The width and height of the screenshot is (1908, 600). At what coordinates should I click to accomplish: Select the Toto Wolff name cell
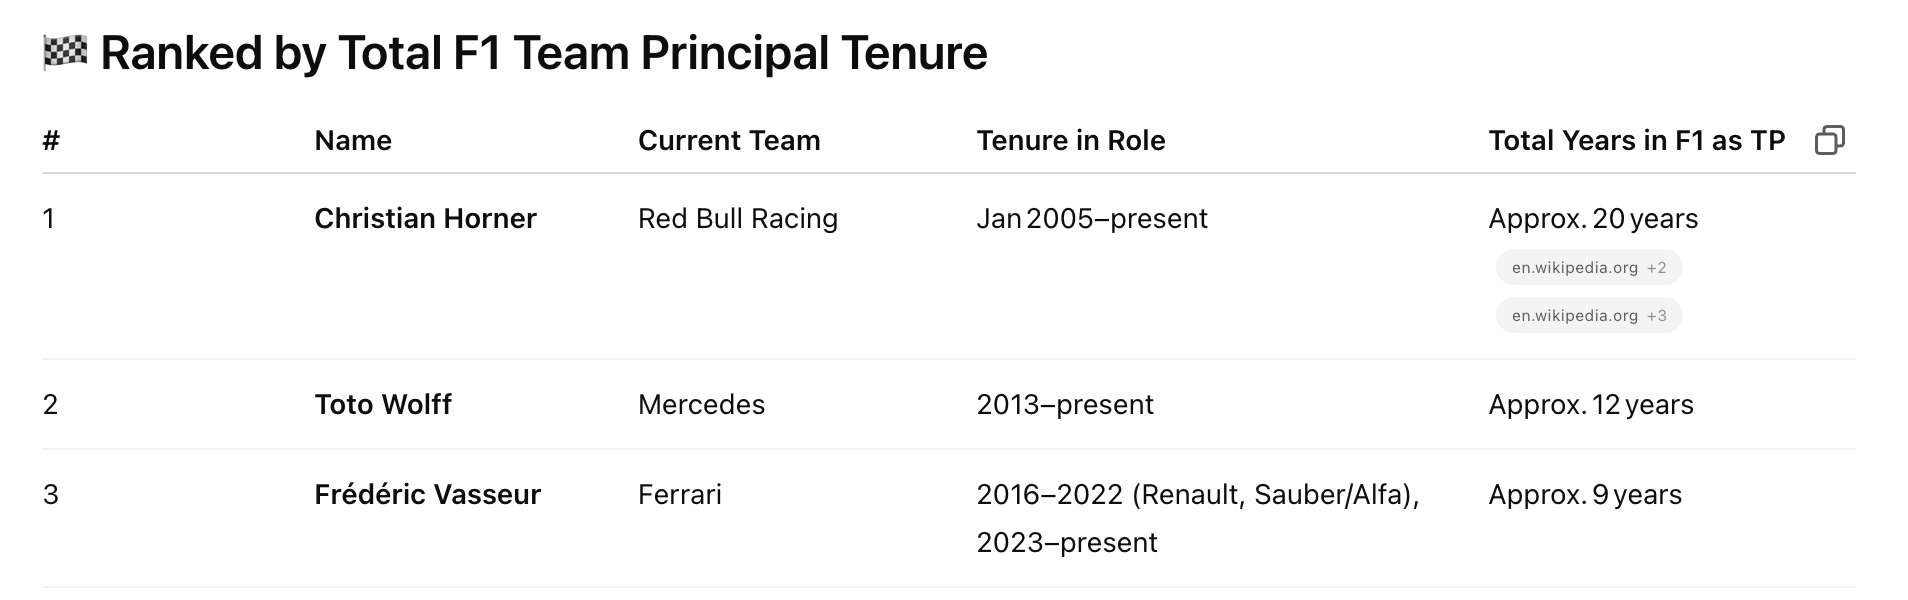coord(383,405)
